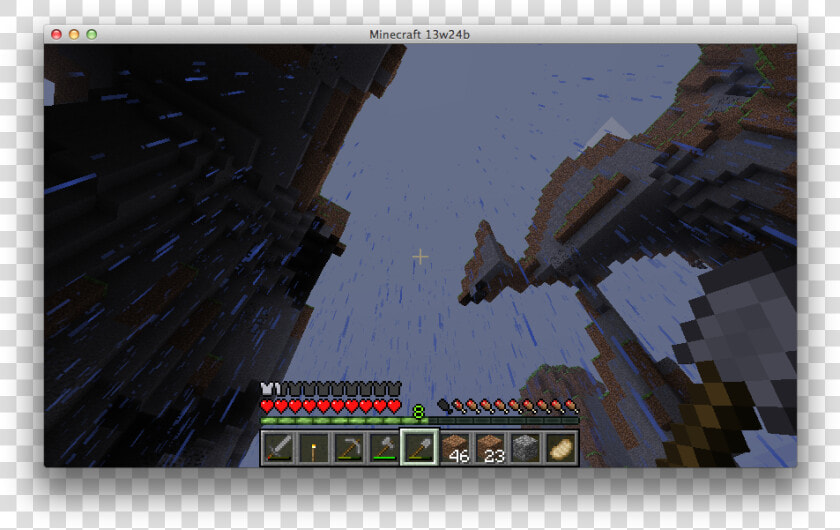Screen dimensions: 840x530
Task: Click the hunger drumsticks bar
Action: (x=508, y=406)
